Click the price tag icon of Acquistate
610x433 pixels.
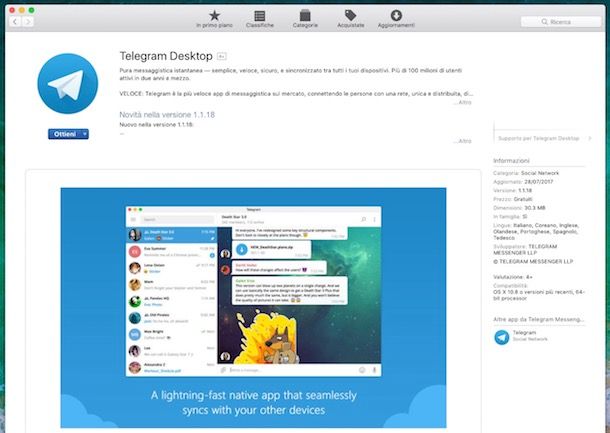click(x=351, y=15)
